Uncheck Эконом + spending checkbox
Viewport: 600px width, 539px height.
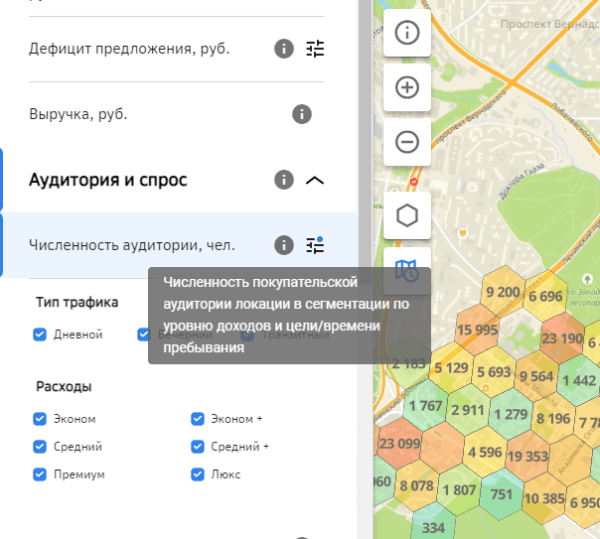coord(197,419)
